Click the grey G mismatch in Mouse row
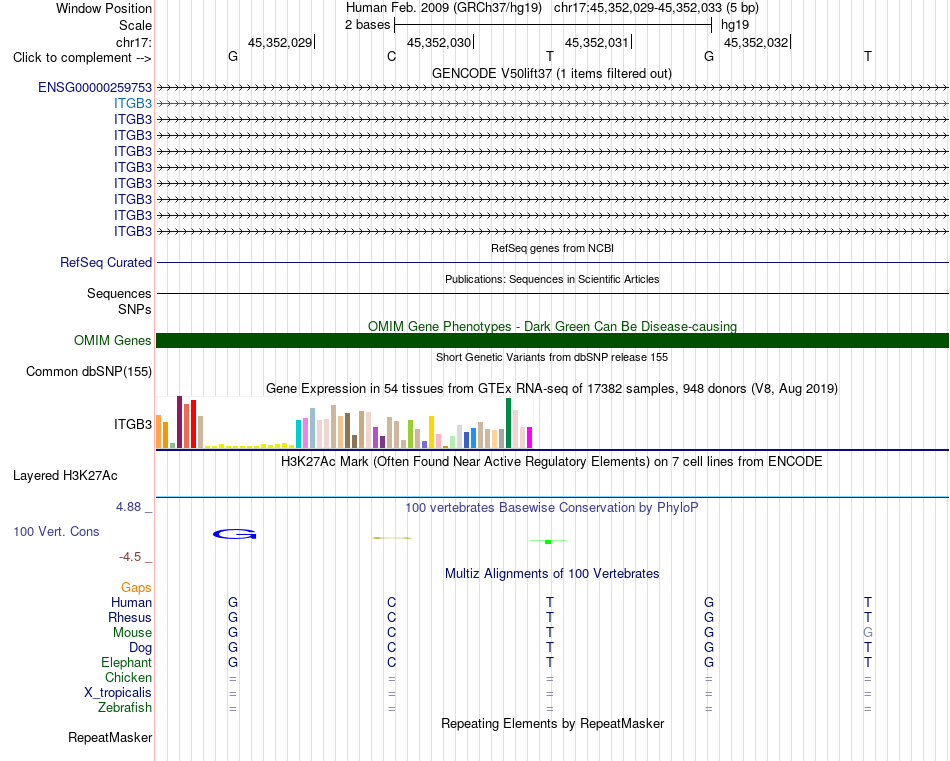 pos(868,633)
